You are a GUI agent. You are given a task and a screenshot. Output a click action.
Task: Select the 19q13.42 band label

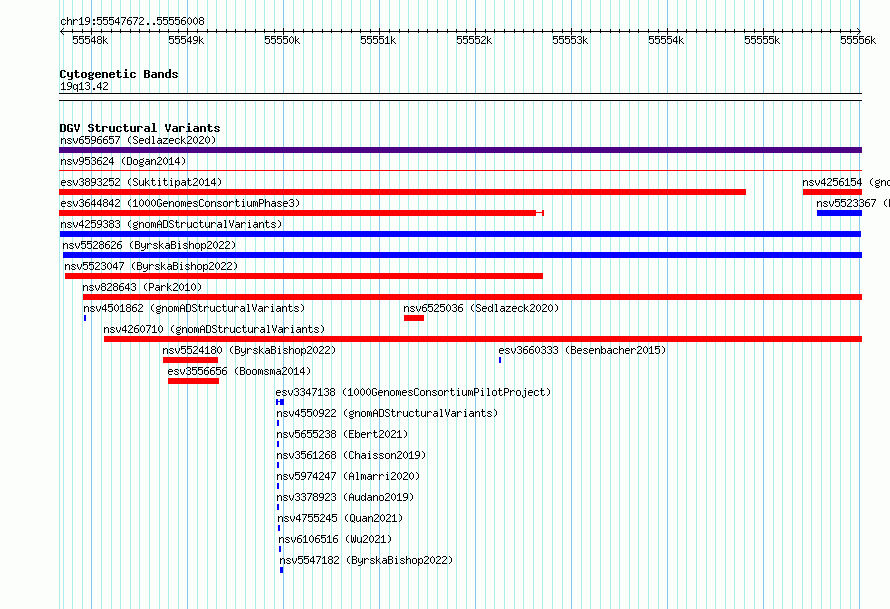click(x=84, y=86)
